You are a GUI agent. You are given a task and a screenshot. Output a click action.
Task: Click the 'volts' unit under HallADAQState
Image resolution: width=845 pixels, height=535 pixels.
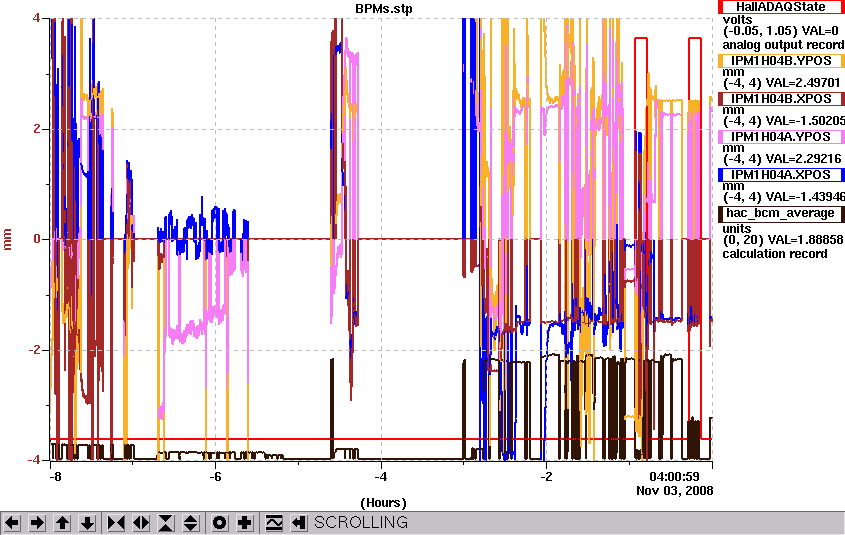tap(737, 20)
